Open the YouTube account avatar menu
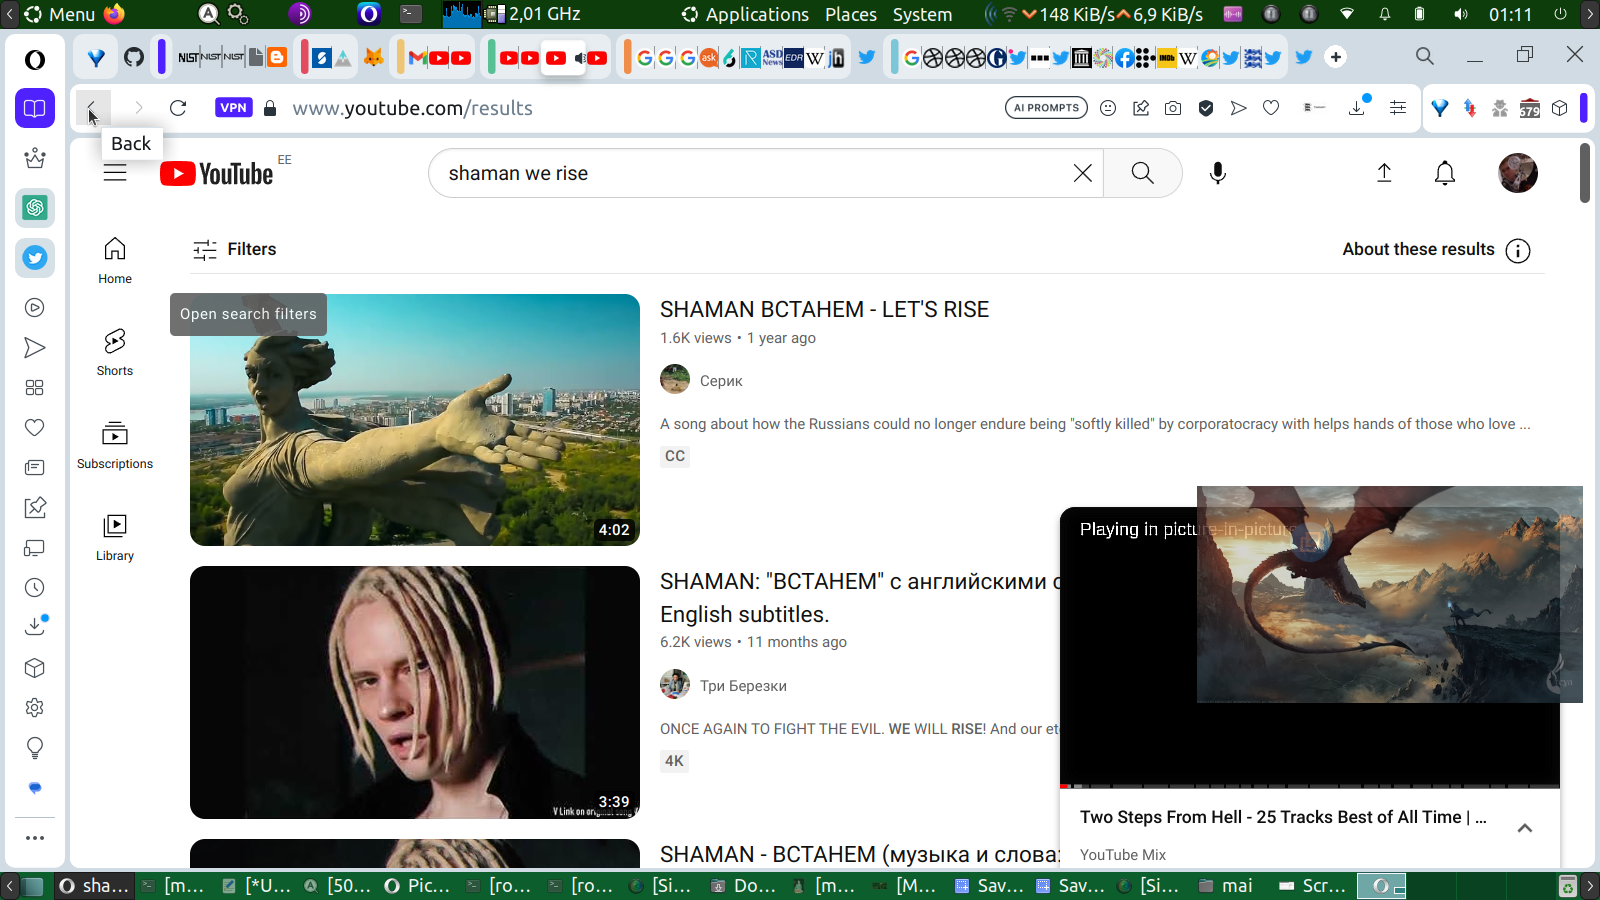Screen dimensions: 1600x900 (x=1518, y=173)
